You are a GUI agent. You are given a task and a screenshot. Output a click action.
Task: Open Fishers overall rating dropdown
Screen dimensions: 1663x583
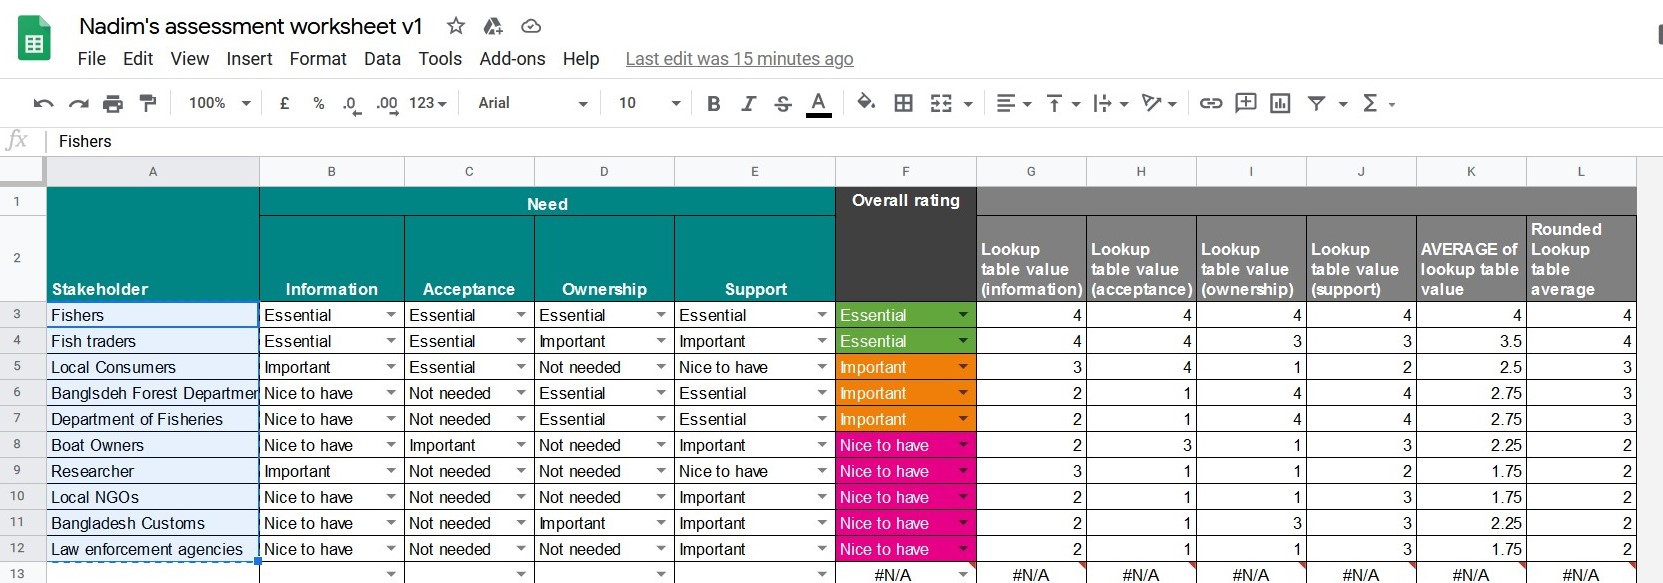click(x=963, y=315)
